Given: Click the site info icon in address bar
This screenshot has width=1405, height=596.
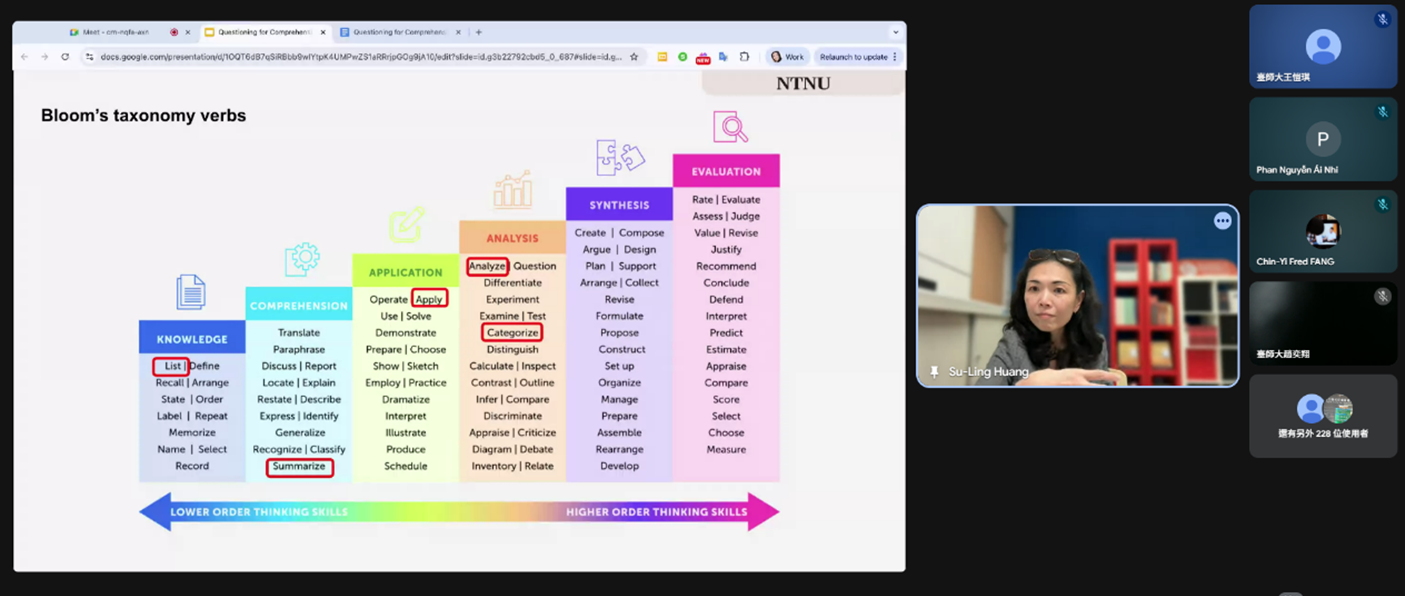Looking at the screenshot, I should tap(89, 57).
